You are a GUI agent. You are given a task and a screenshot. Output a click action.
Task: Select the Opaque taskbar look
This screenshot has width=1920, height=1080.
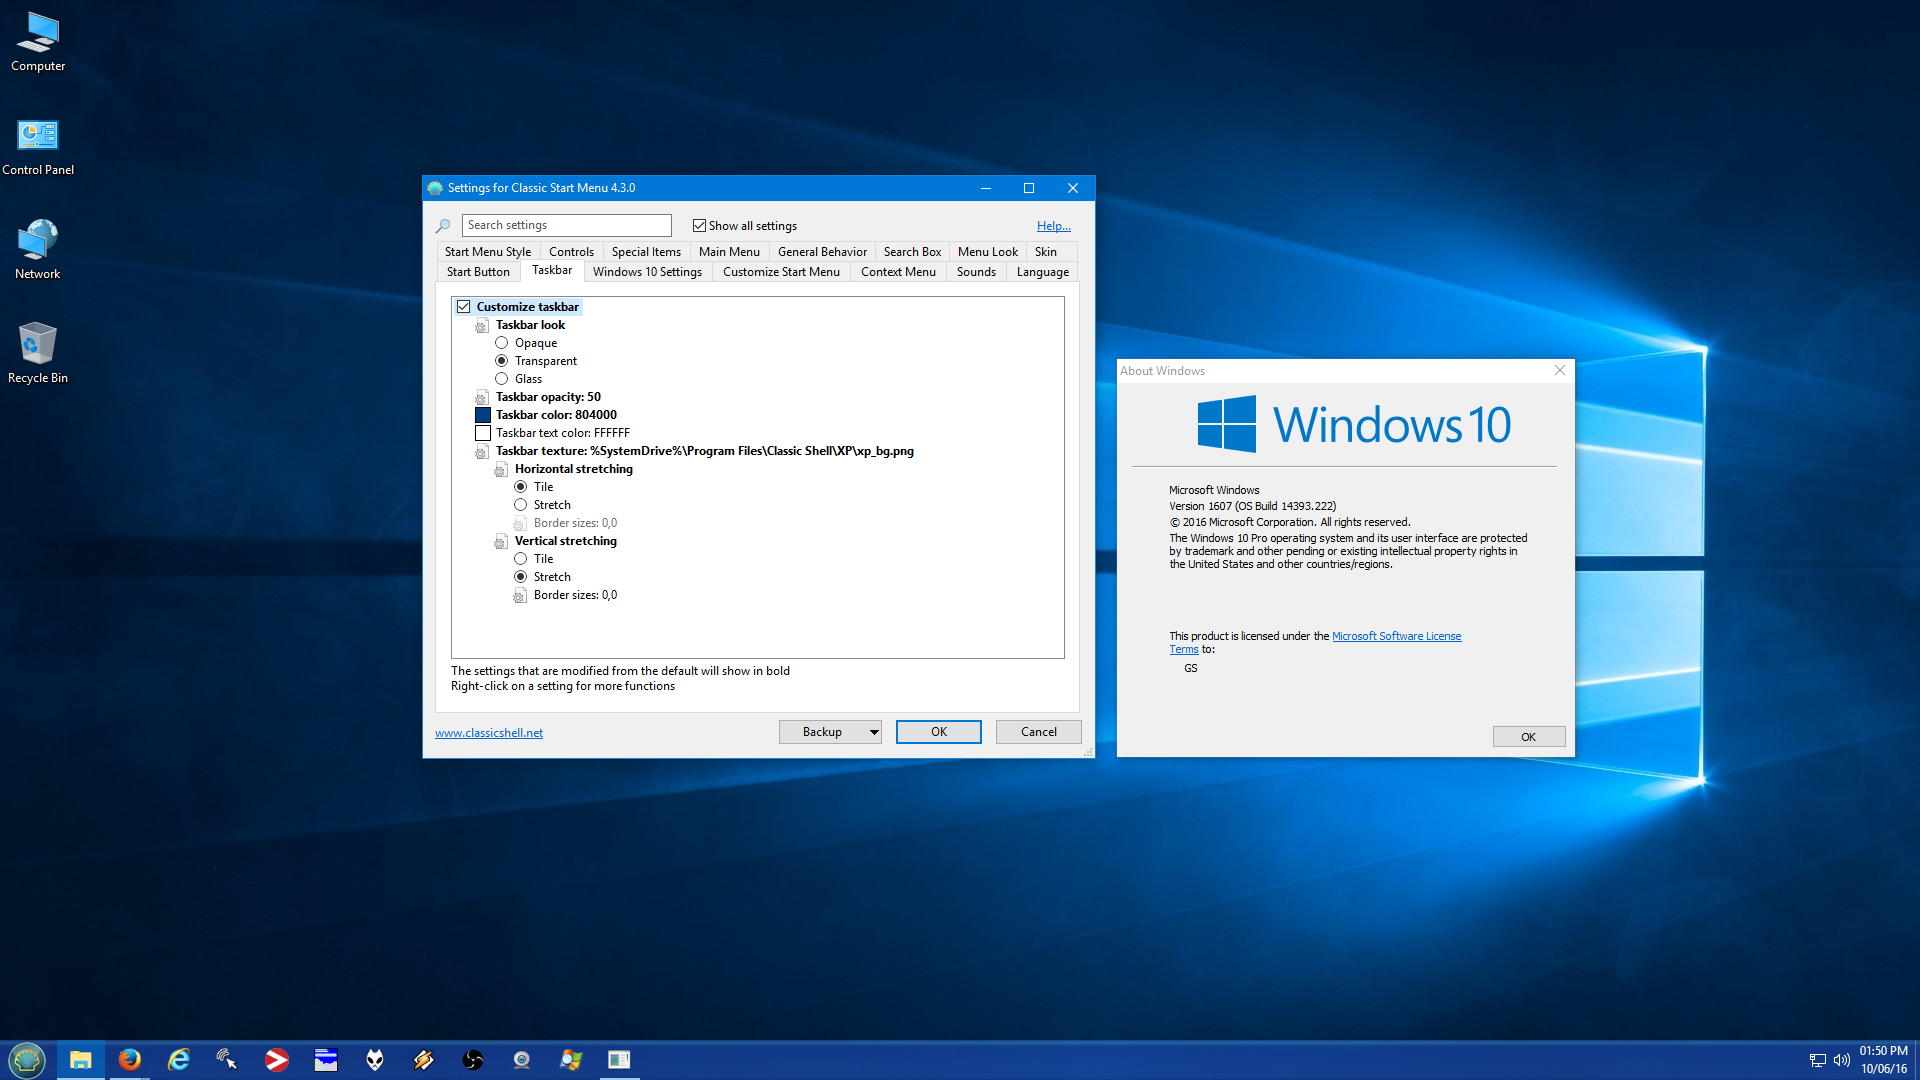[502, 343]
